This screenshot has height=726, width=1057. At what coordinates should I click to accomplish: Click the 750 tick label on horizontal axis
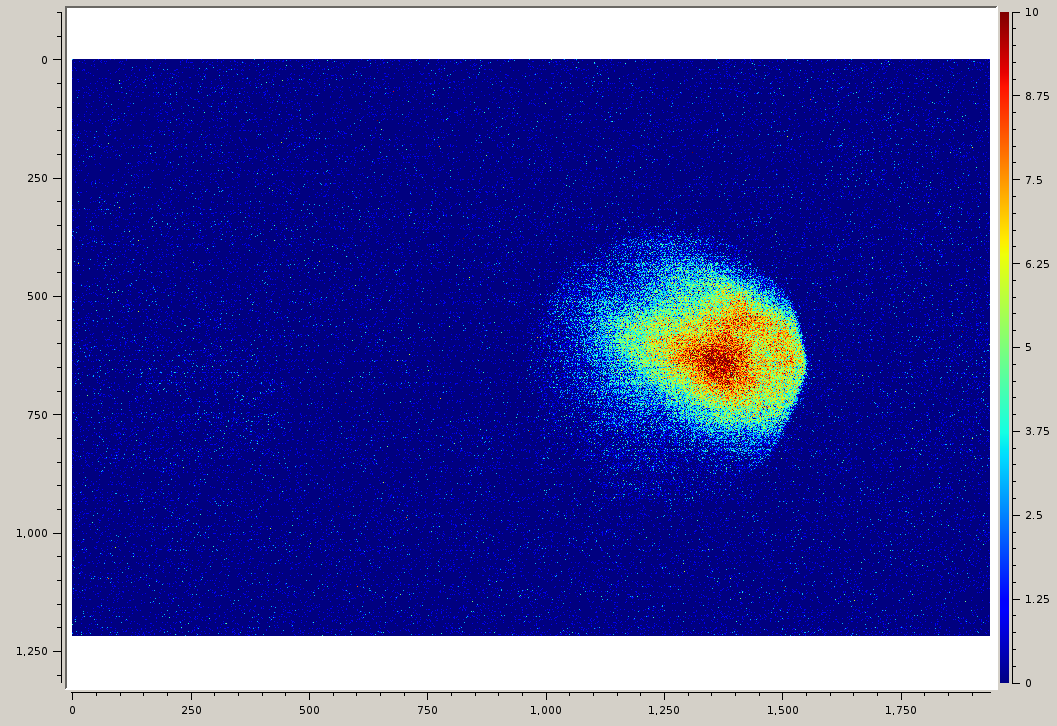(x=427, y=710)
